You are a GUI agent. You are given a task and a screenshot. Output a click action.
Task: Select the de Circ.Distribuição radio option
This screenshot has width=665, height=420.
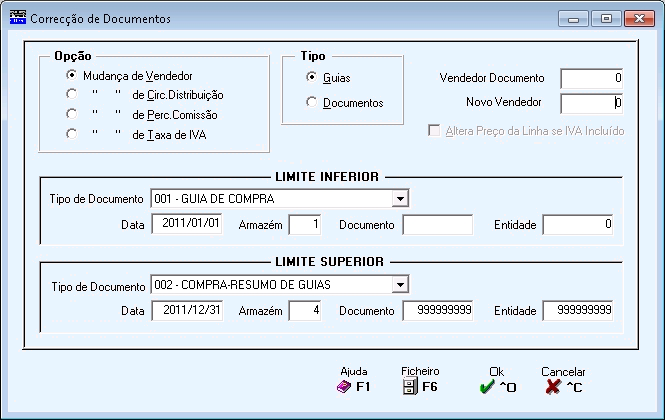pos(72,94)
